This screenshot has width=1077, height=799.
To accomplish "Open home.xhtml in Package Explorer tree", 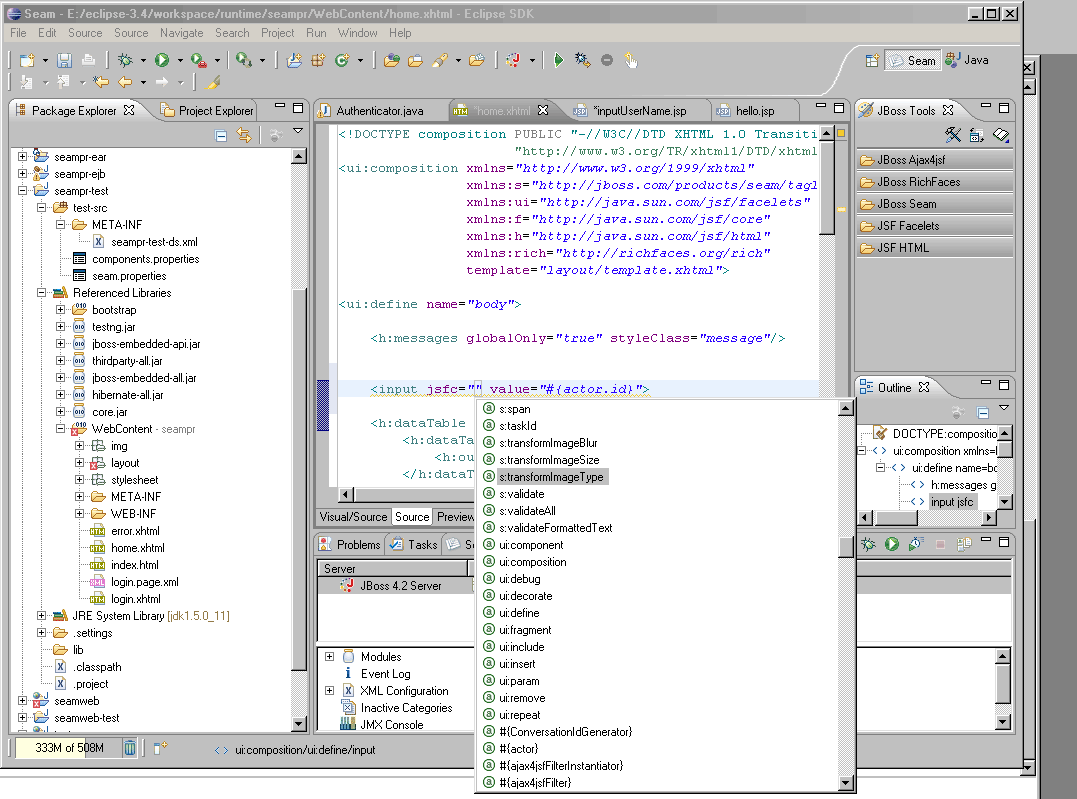I will click(138, 548).
